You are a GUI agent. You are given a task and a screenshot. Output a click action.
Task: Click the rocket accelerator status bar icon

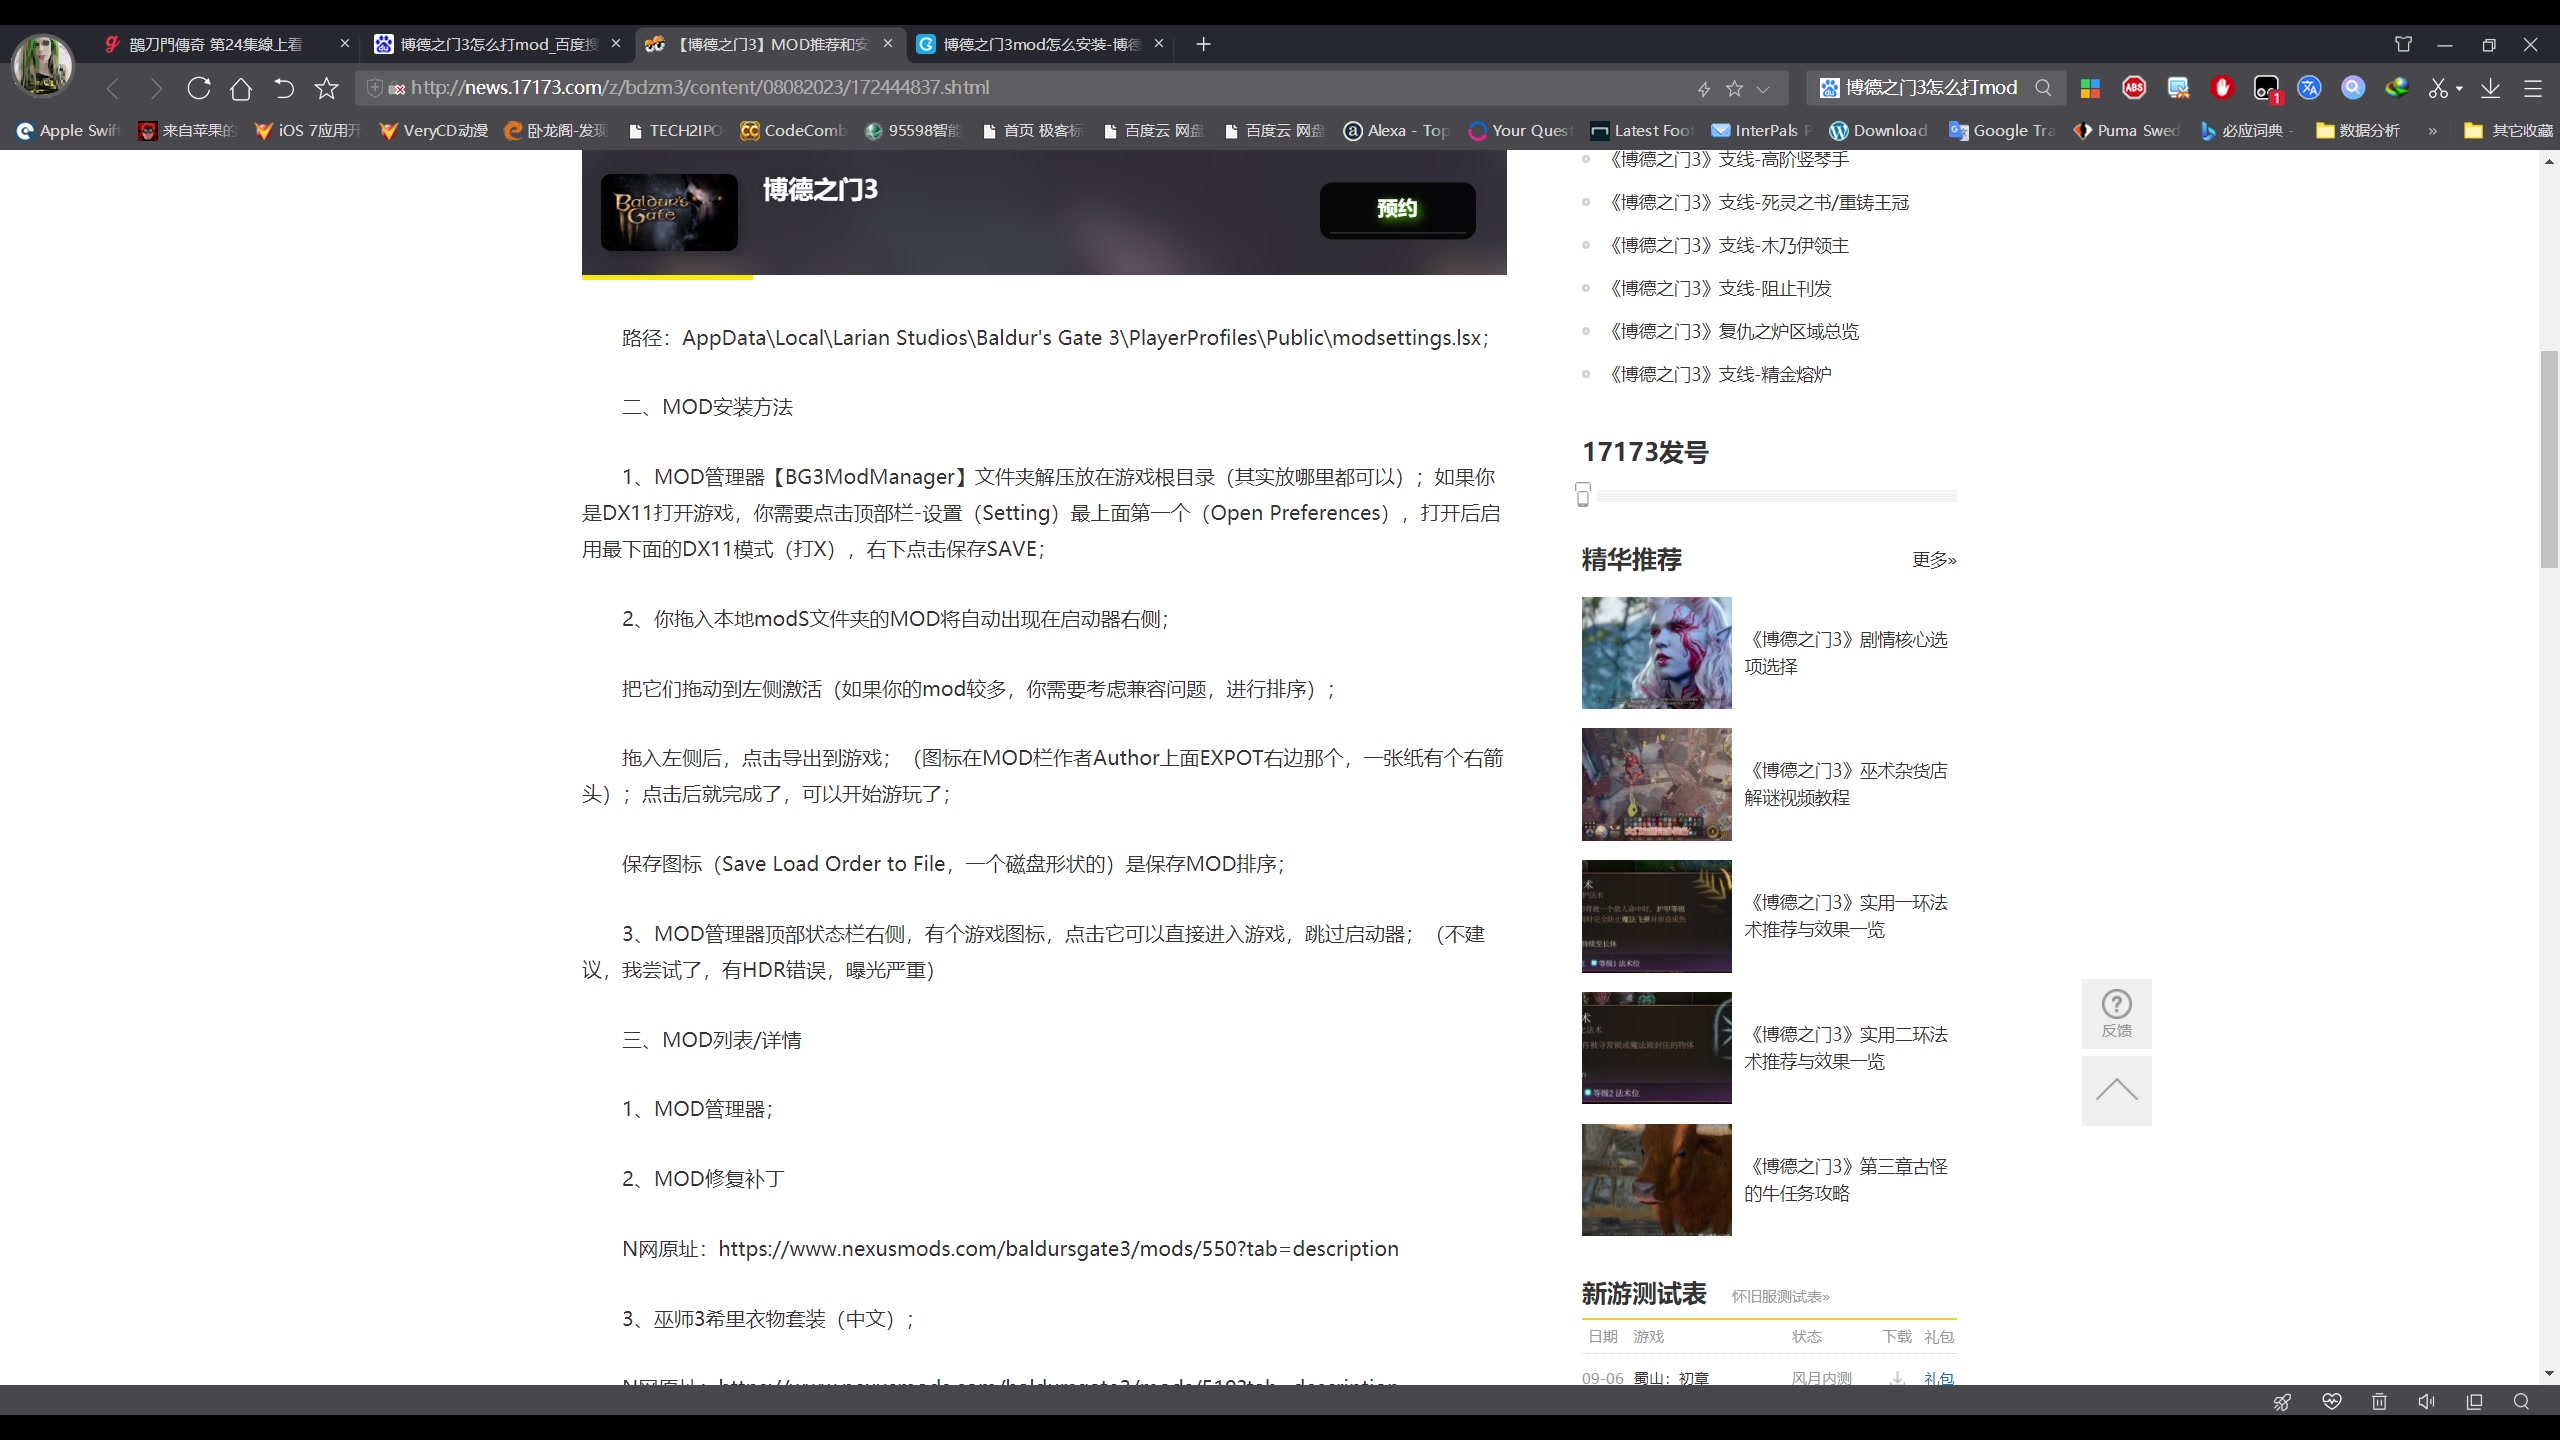pyautogui.click(x=2282, y=1402)
